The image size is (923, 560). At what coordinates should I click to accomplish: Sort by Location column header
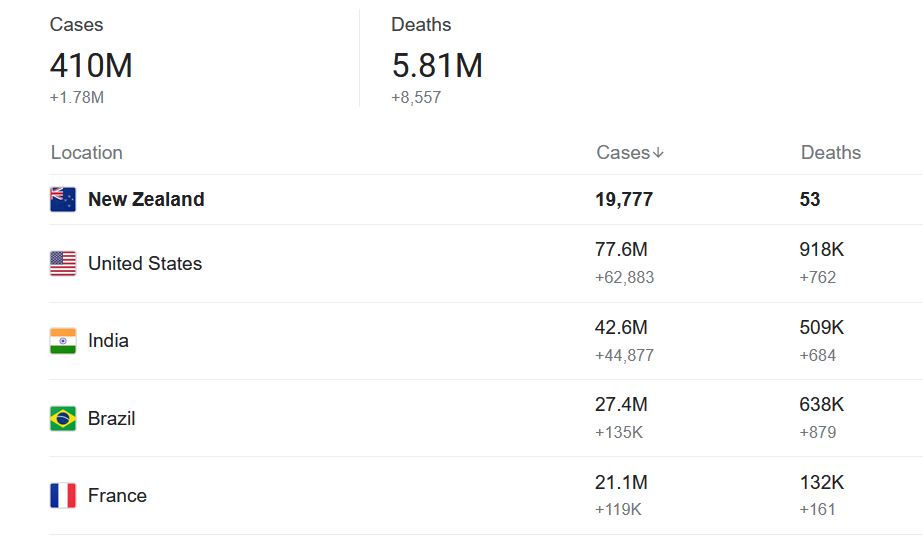point(87,153)
